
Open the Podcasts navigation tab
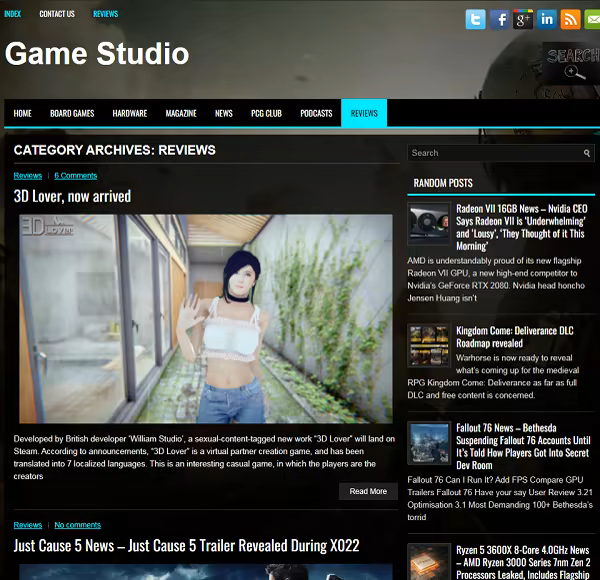click(316, 114)
